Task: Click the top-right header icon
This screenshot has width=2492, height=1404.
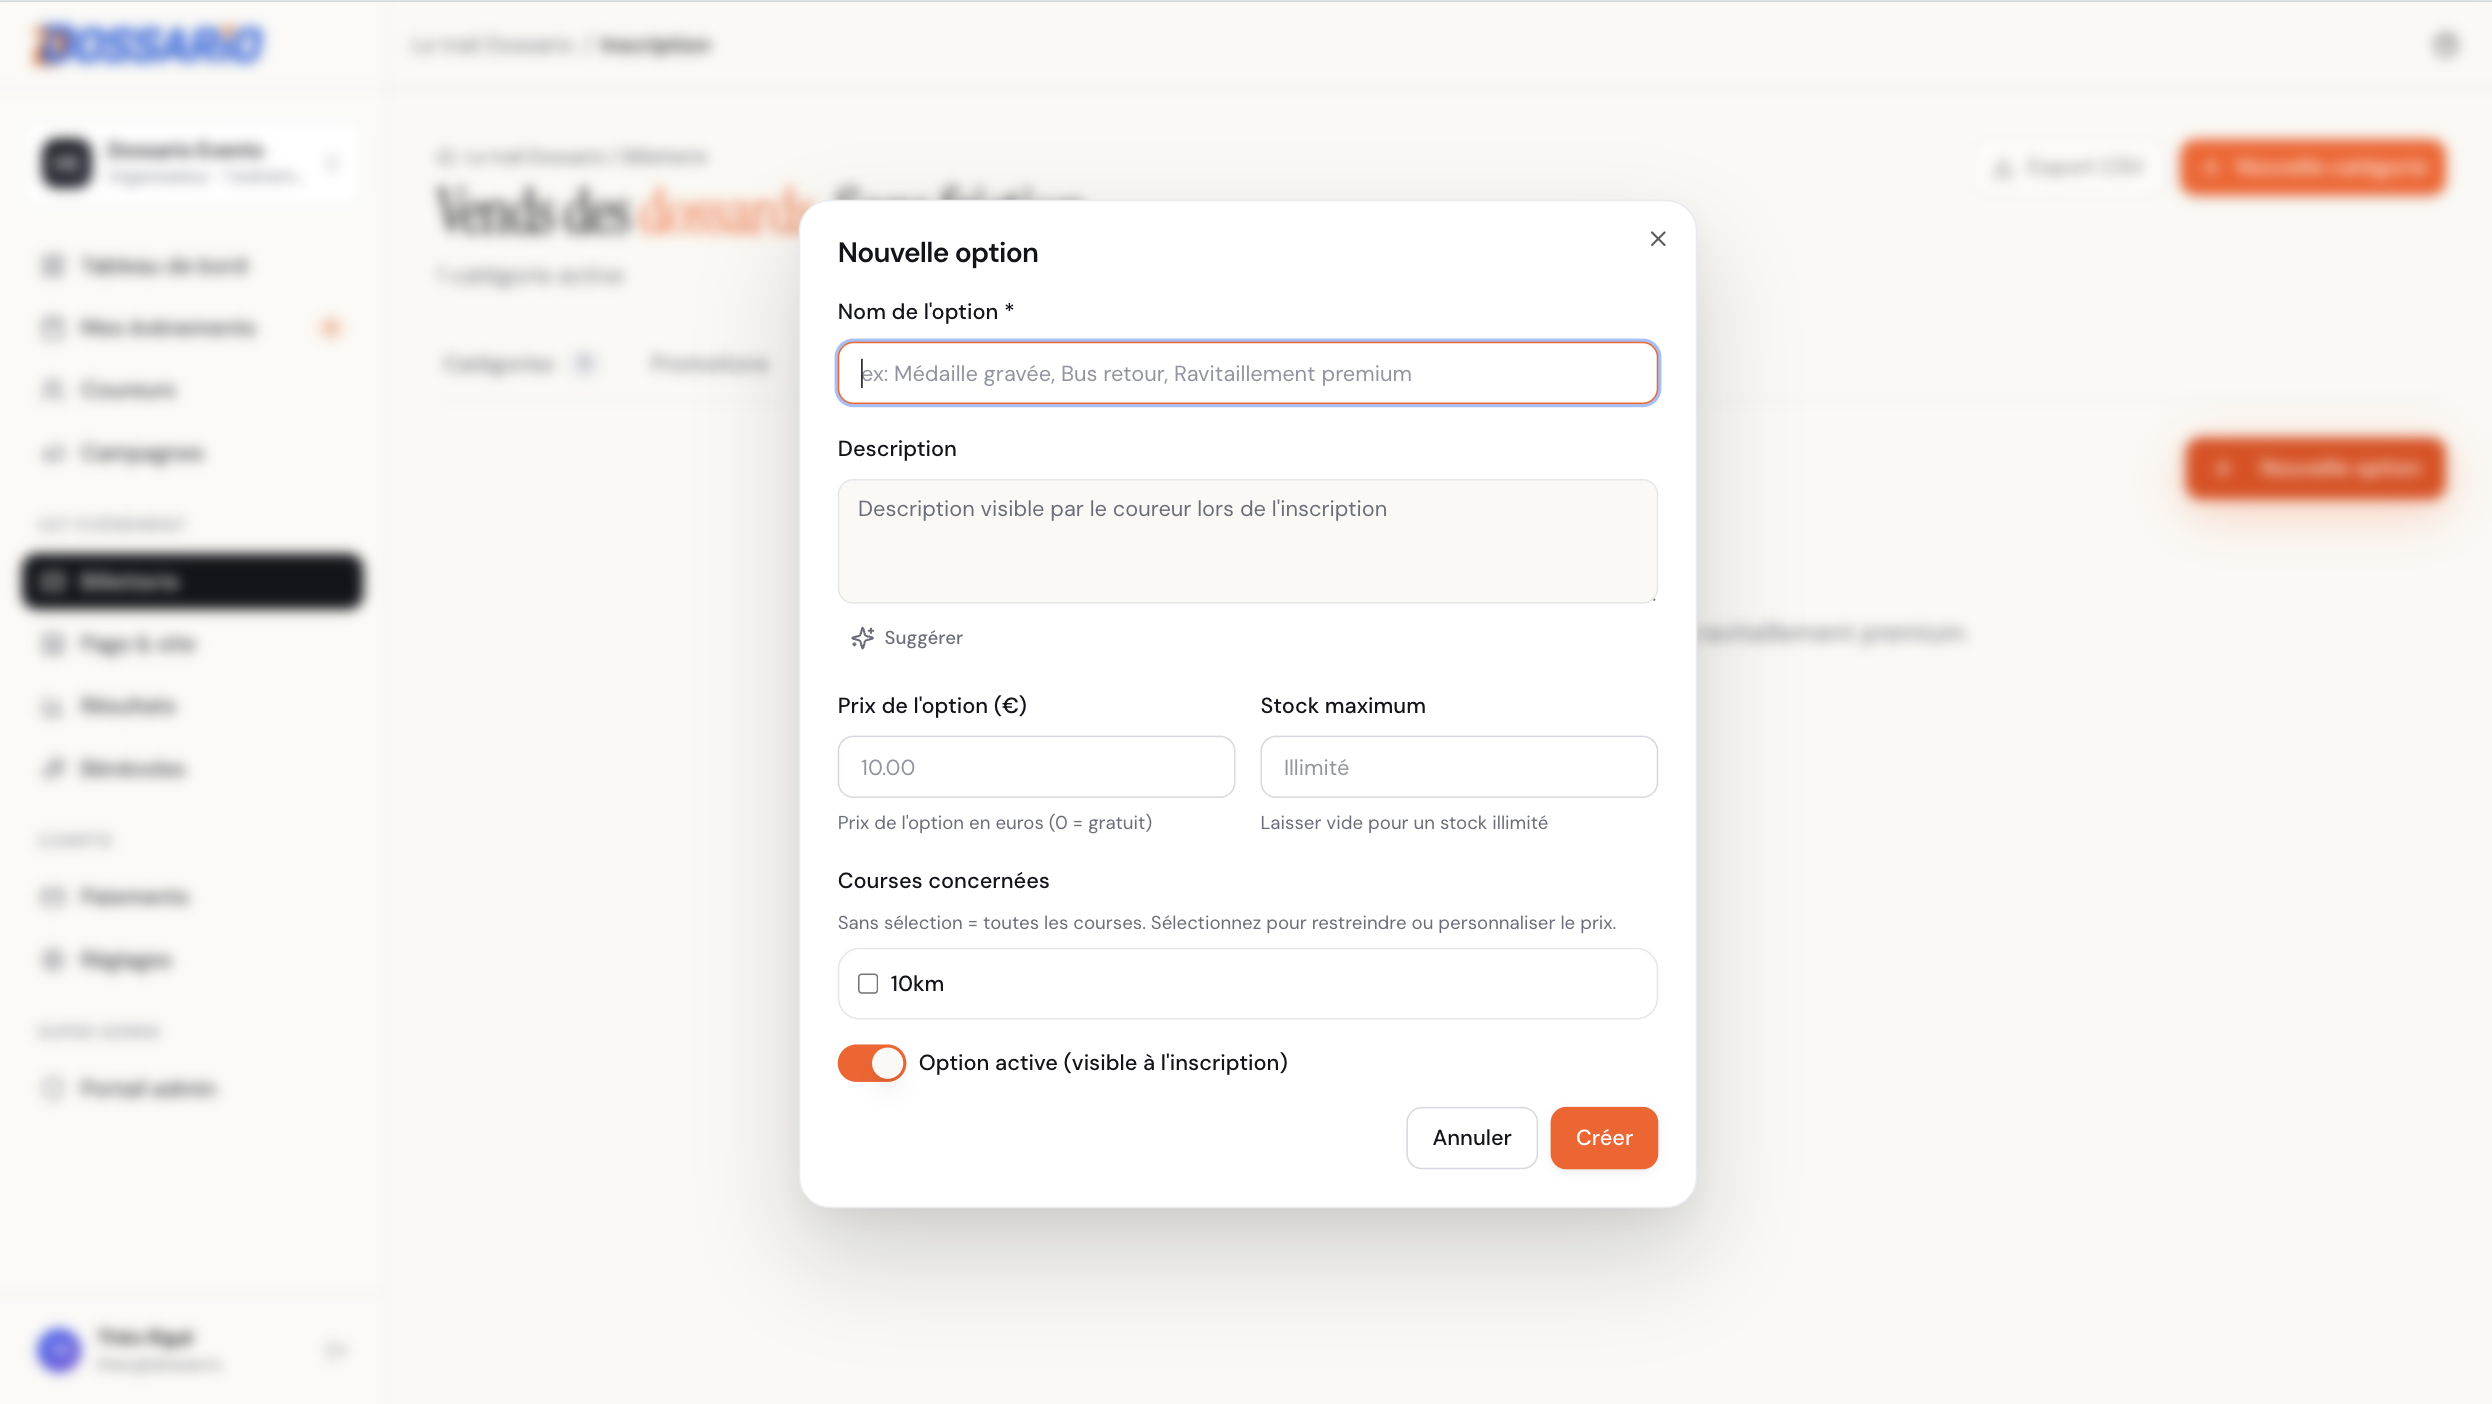Action: tap(2446, 44)
